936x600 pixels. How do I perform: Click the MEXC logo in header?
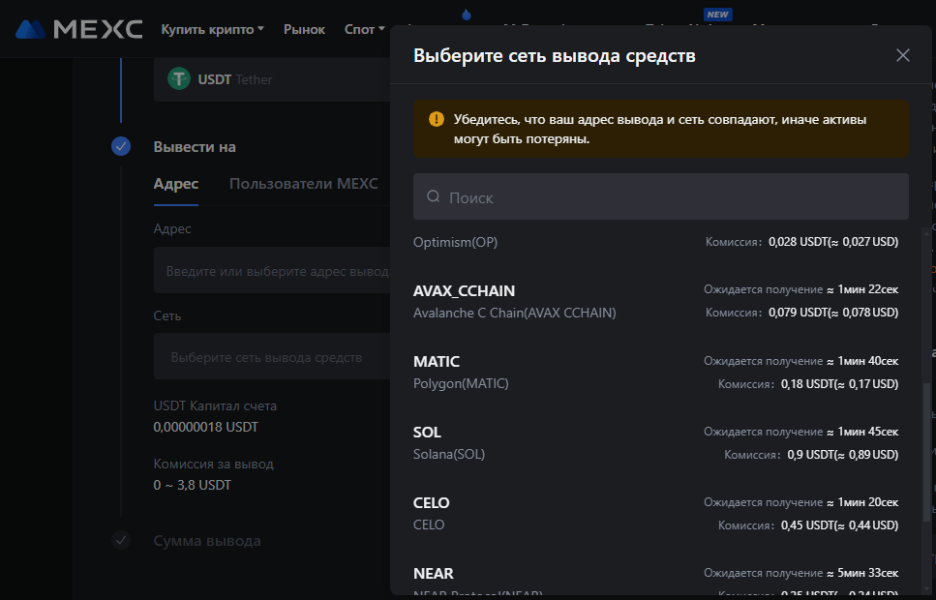coord(79,29)
